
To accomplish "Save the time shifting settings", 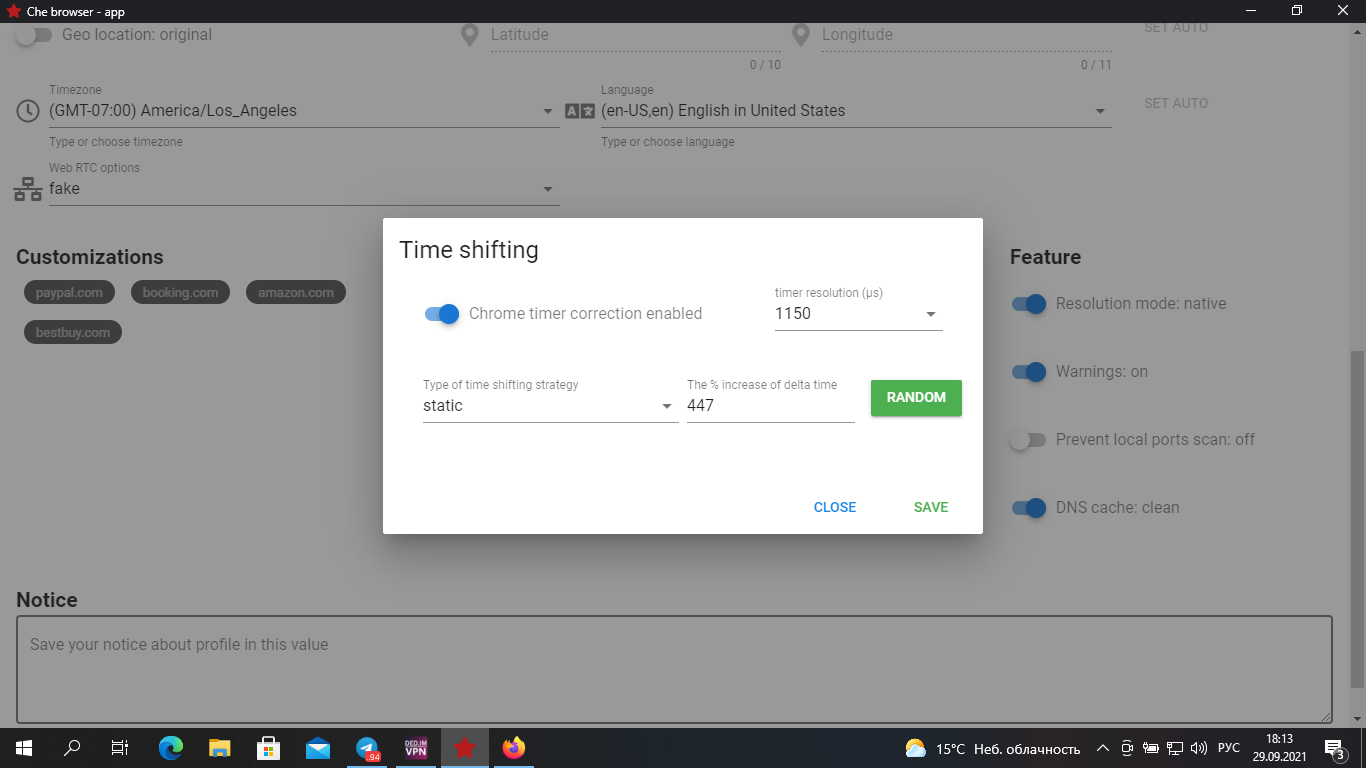I will click(x=930, y=507).
